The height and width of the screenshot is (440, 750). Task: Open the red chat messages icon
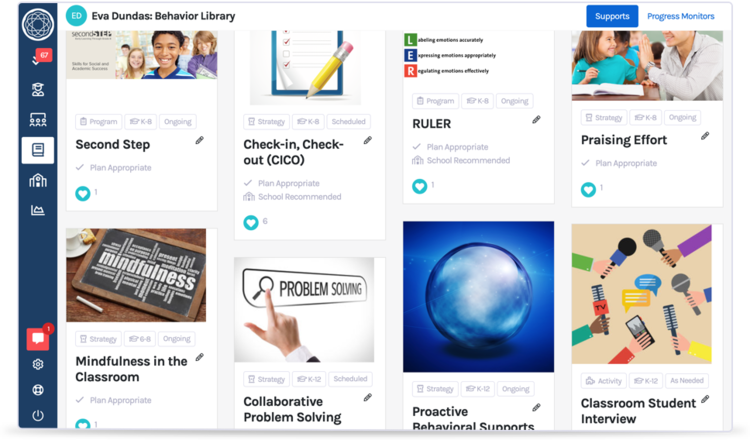pyautogui.click(x=38, y=338)
